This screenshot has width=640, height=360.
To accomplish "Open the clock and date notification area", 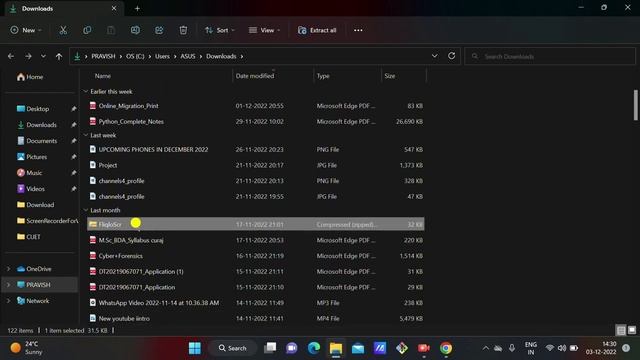I will [x=601, y=348].
